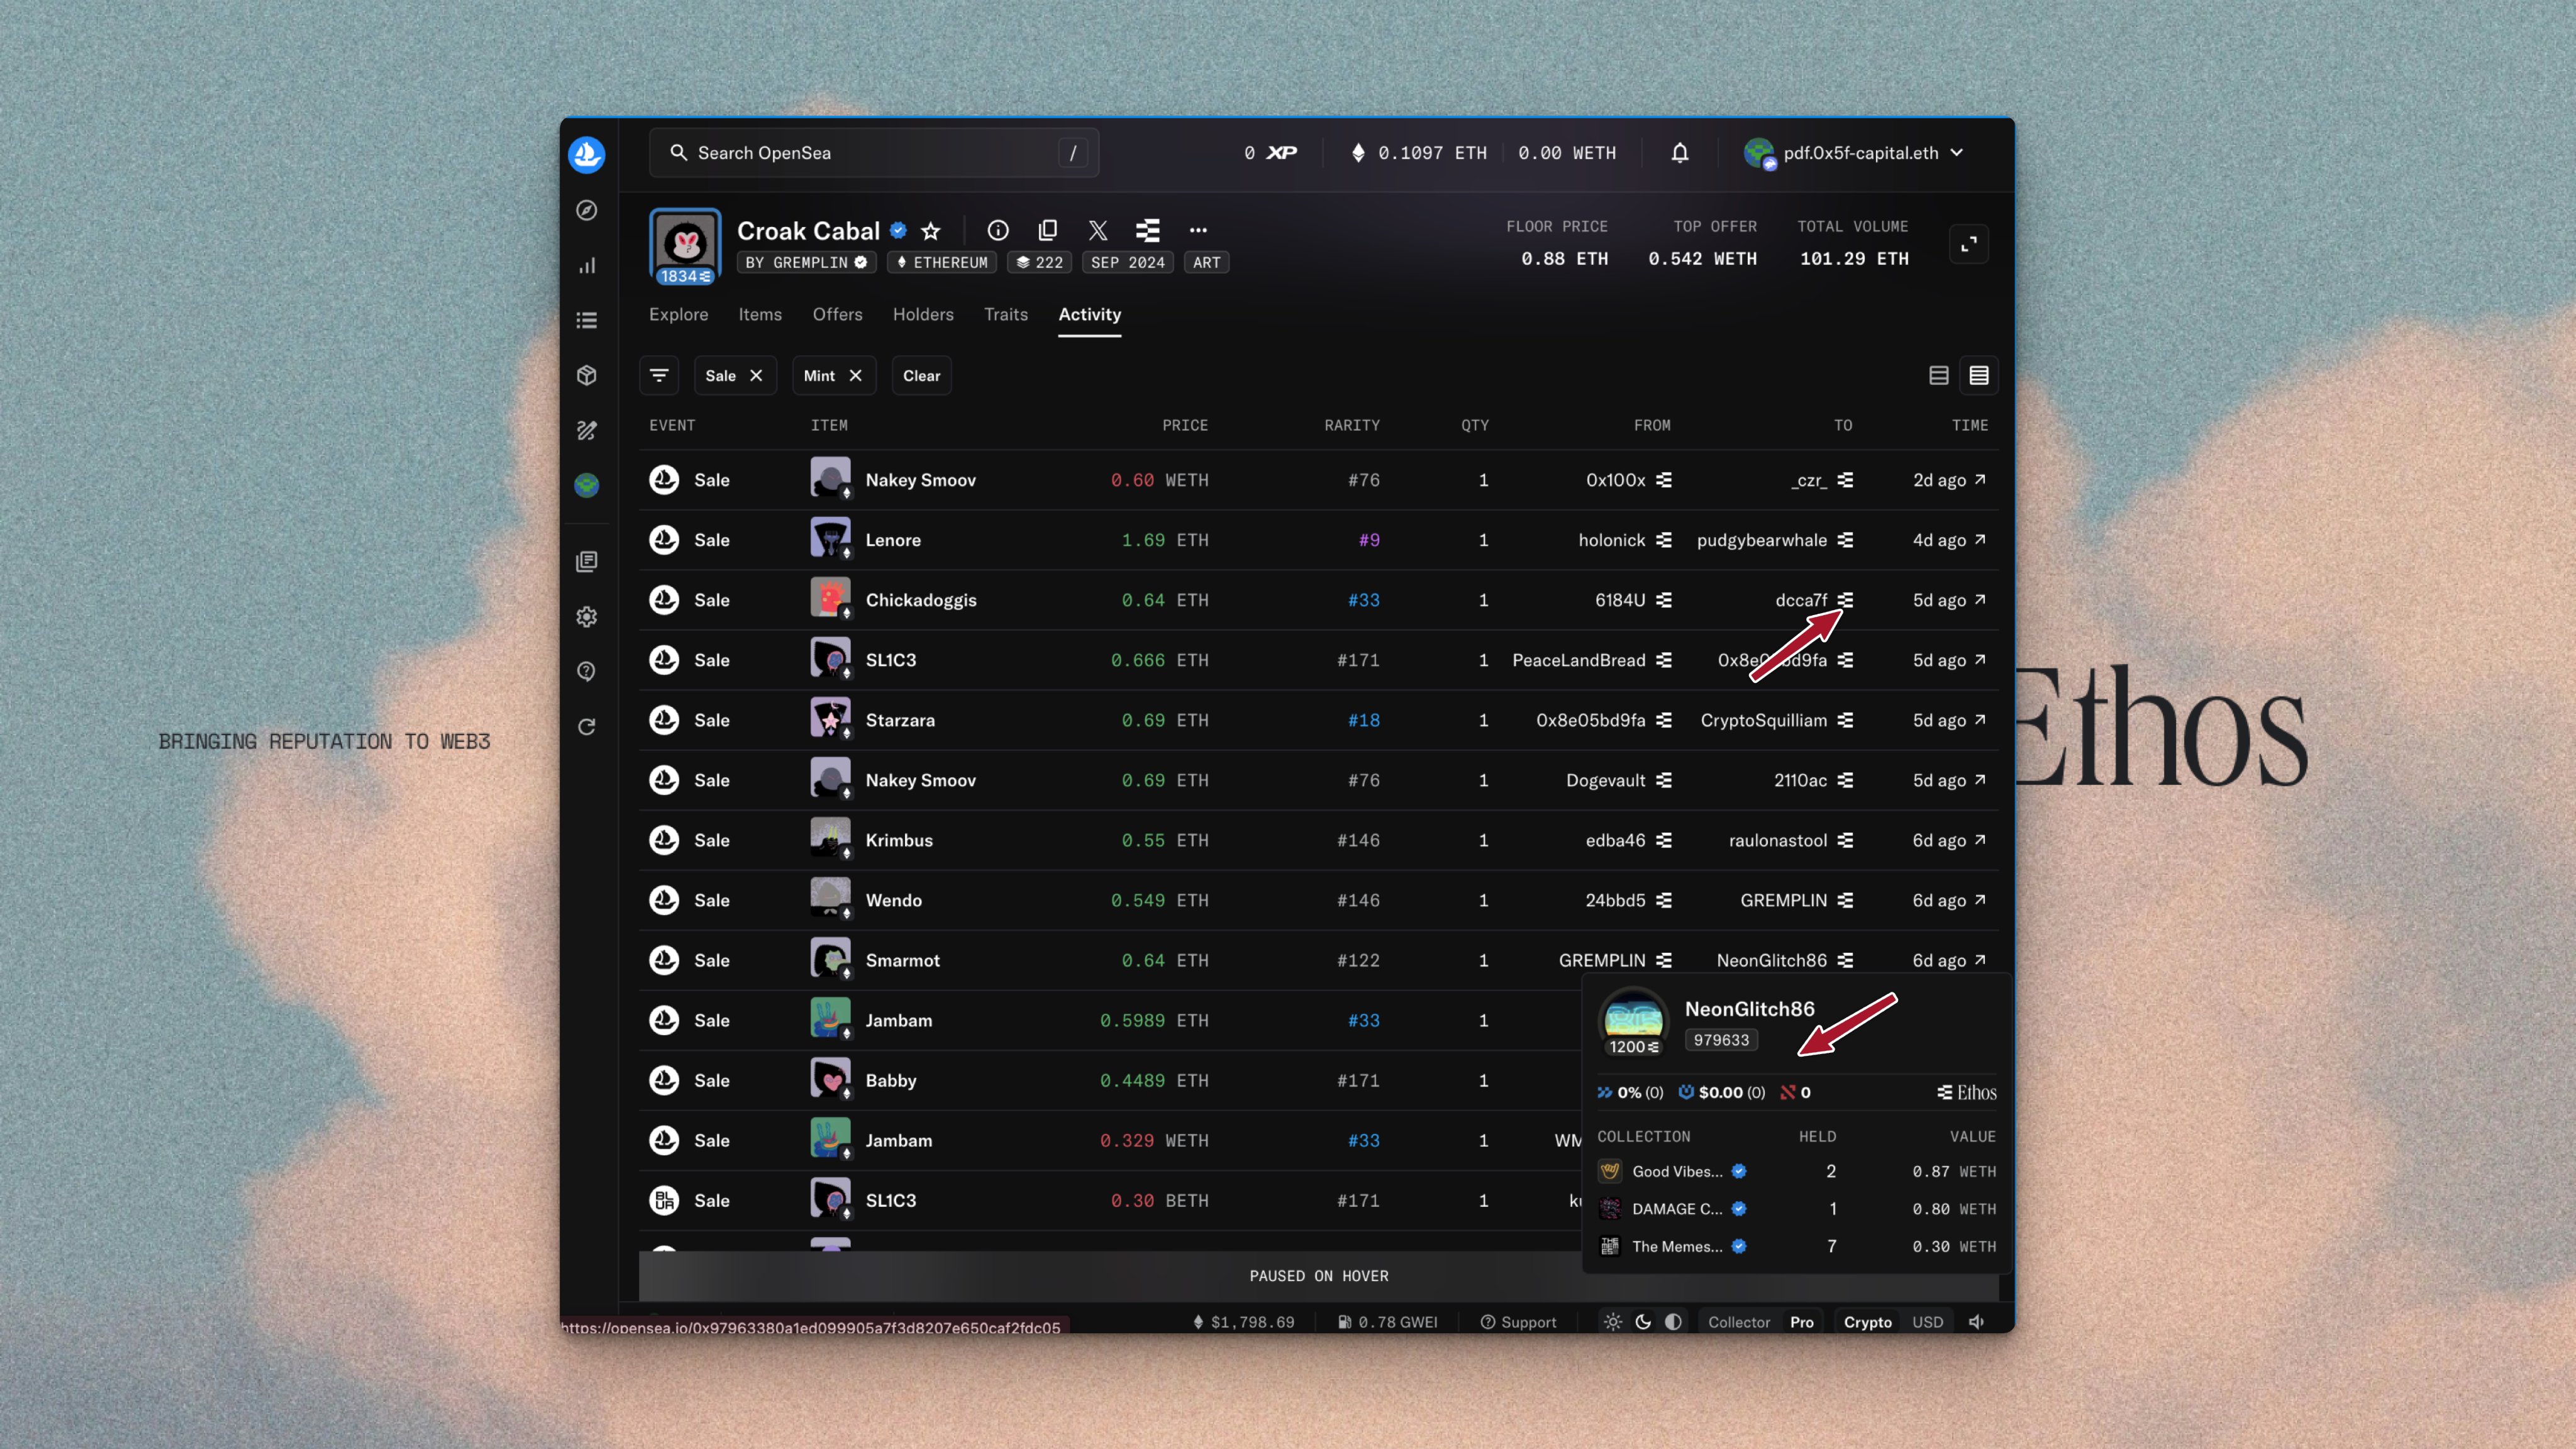The height and width of the screenshot is (1449, 2576).
Task: Open the pdf.0x5f-capital.eth account dropdown
Action: coord(1854,153)
